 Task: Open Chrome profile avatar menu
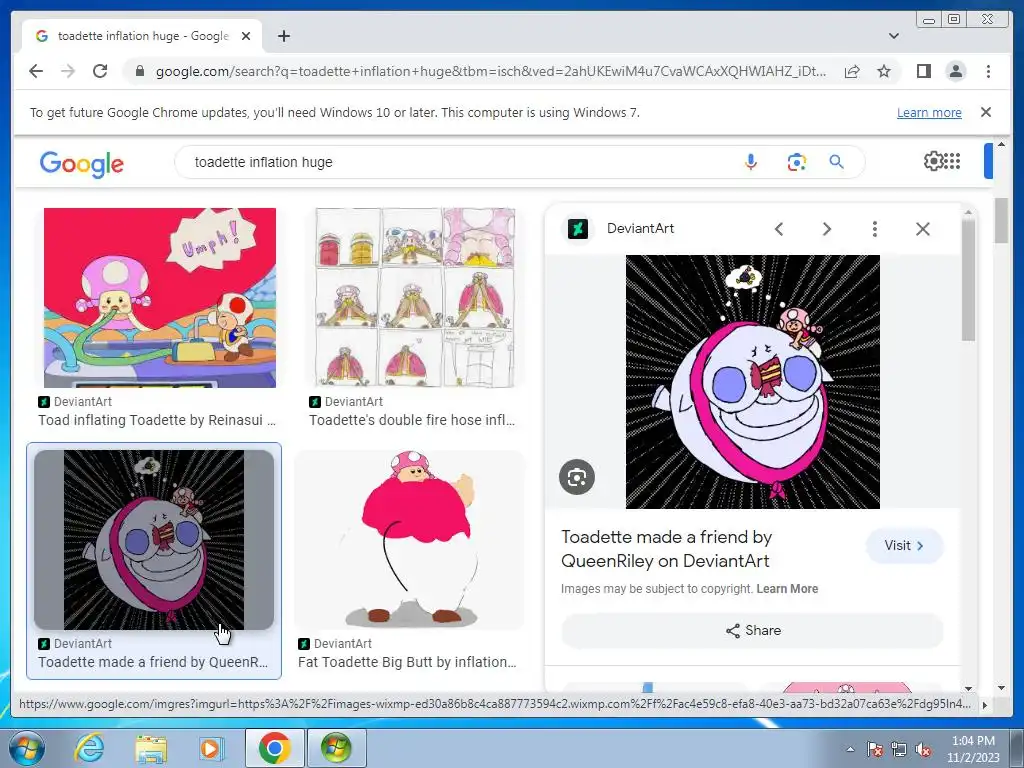pos(955,71)
